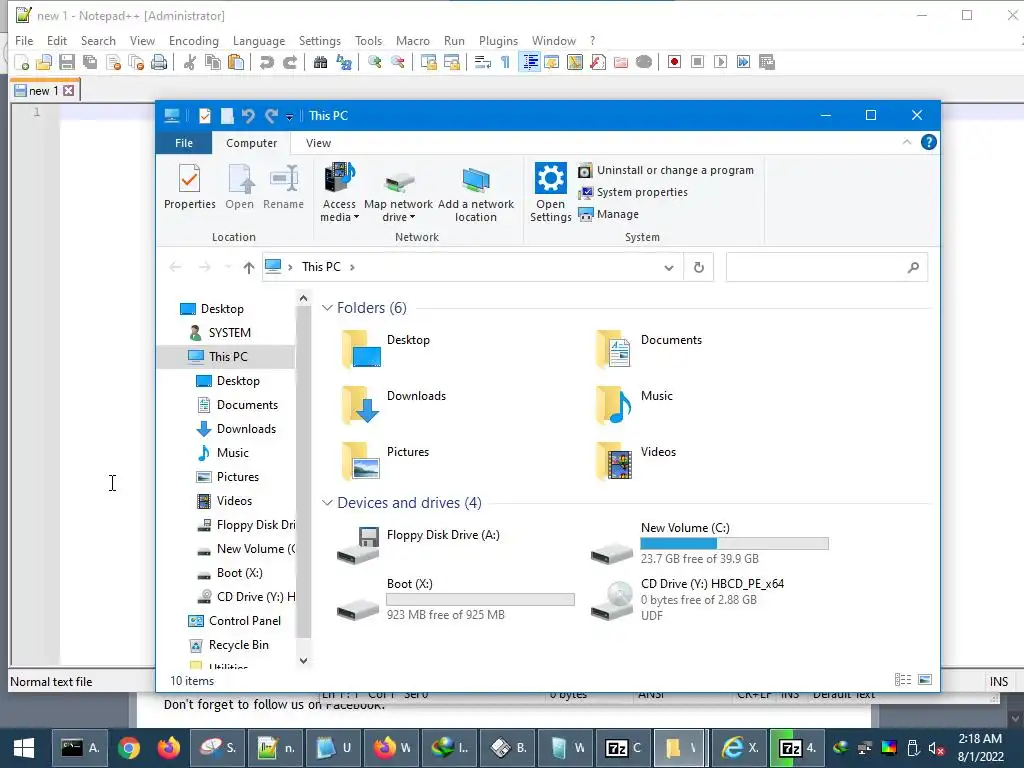This screenshot has width=1024, height=768.
Task: Click Refresh button beside address bar
Action: tap(699, 267)
